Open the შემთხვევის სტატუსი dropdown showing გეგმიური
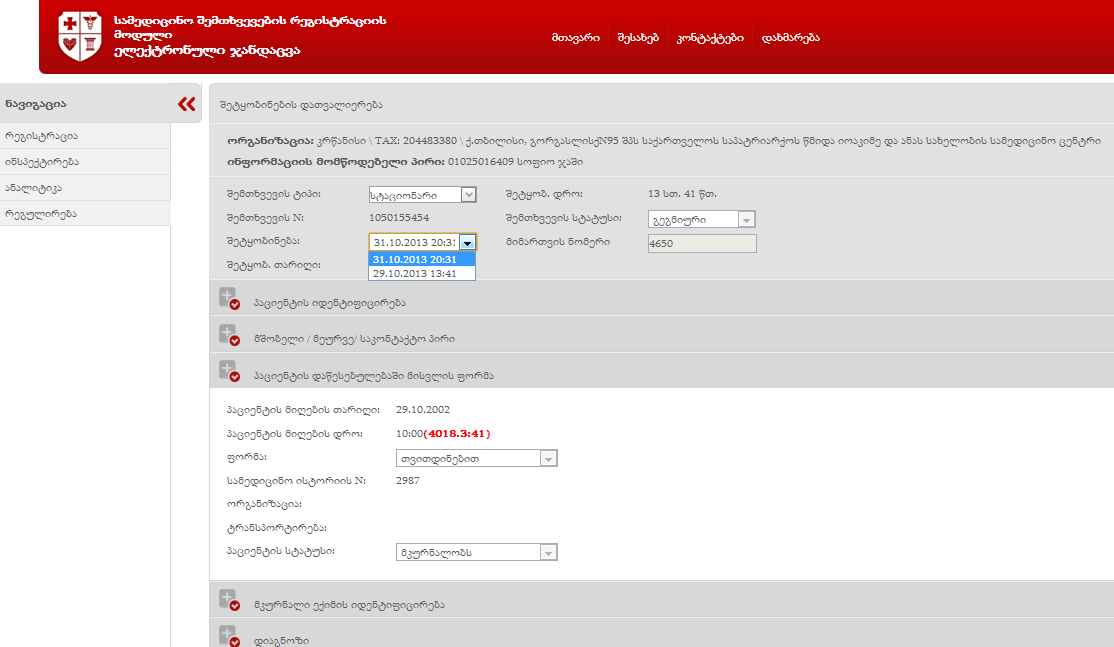Viewport: 1114px width, 647px height. [704, 219]
